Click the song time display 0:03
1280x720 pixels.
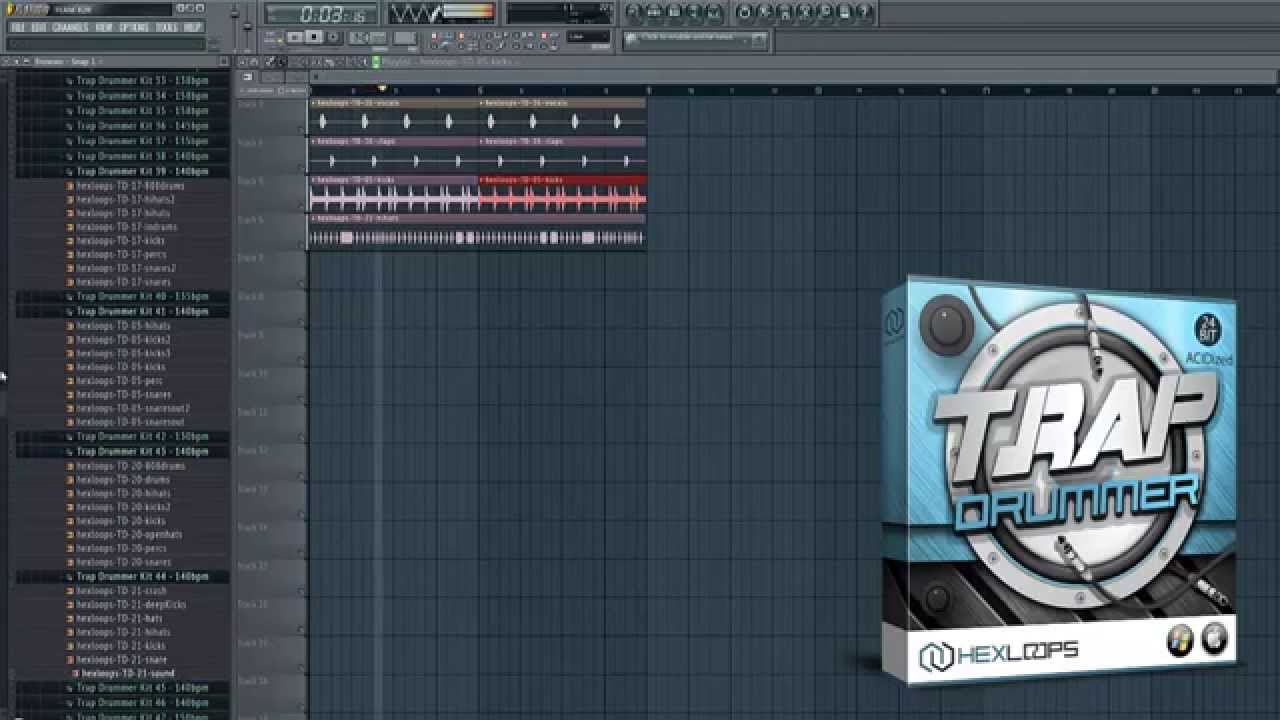322,14
